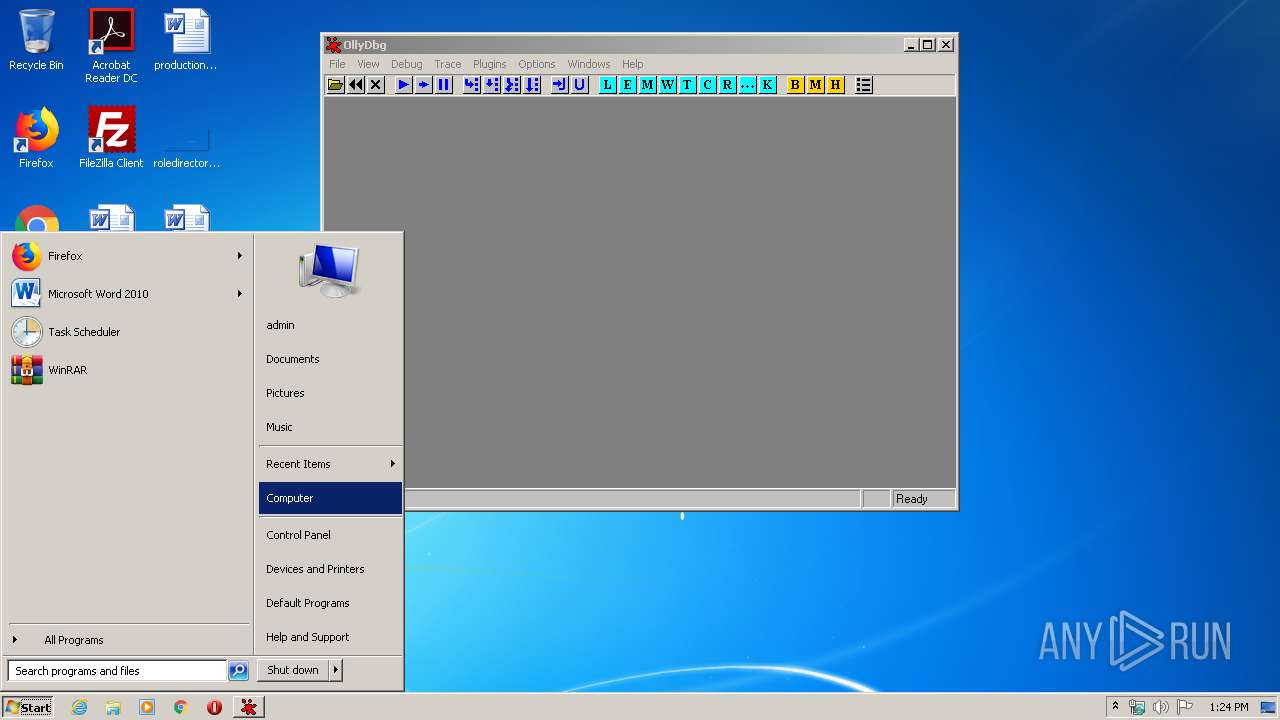Open the Trace menu in OllyDbg
1280x720 pixels.
point(447,64)
